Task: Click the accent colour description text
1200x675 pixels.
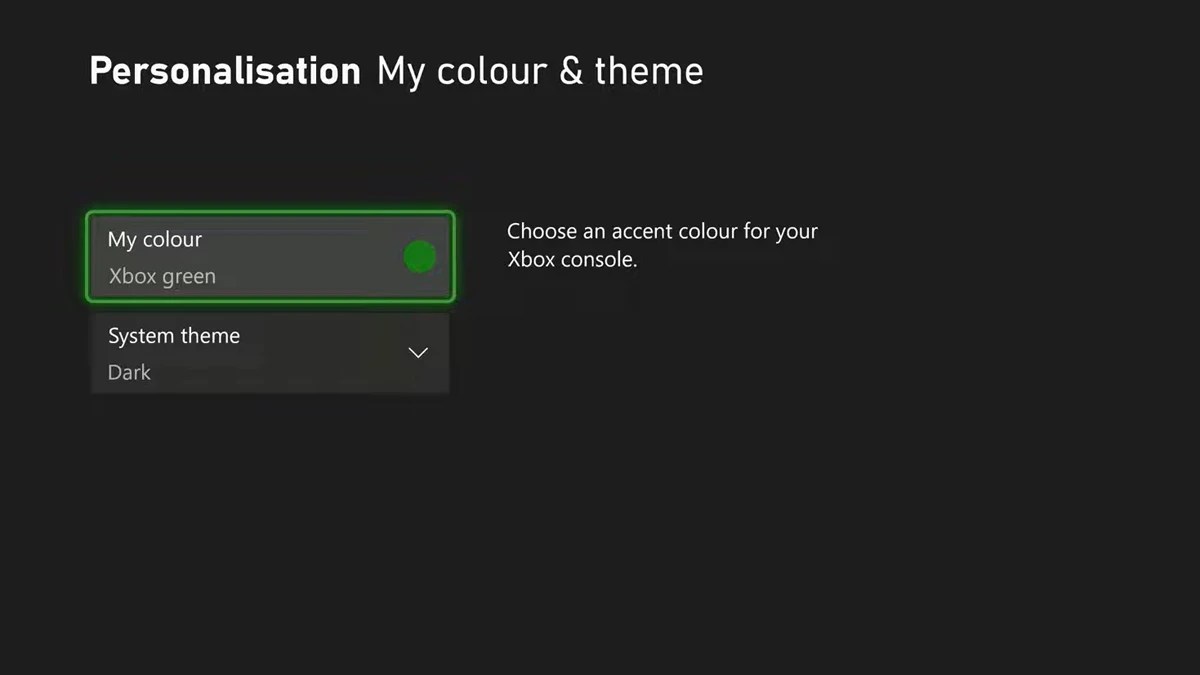Action: 662,244
